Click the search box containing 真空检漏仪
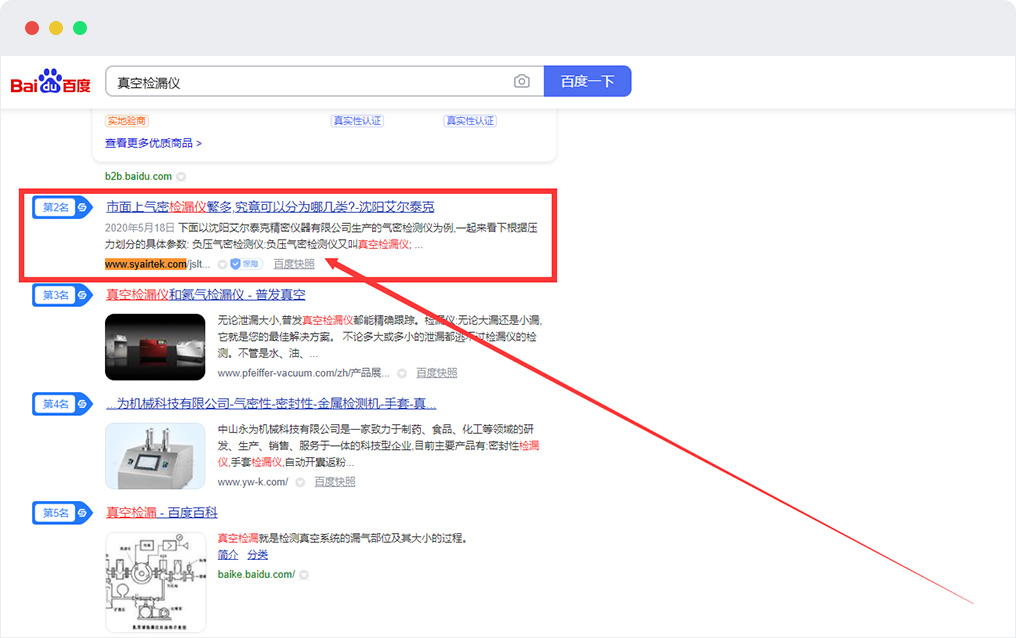The height and width of the screenshot is (638, 1016). pyautogui.click(x=324, y=82)
